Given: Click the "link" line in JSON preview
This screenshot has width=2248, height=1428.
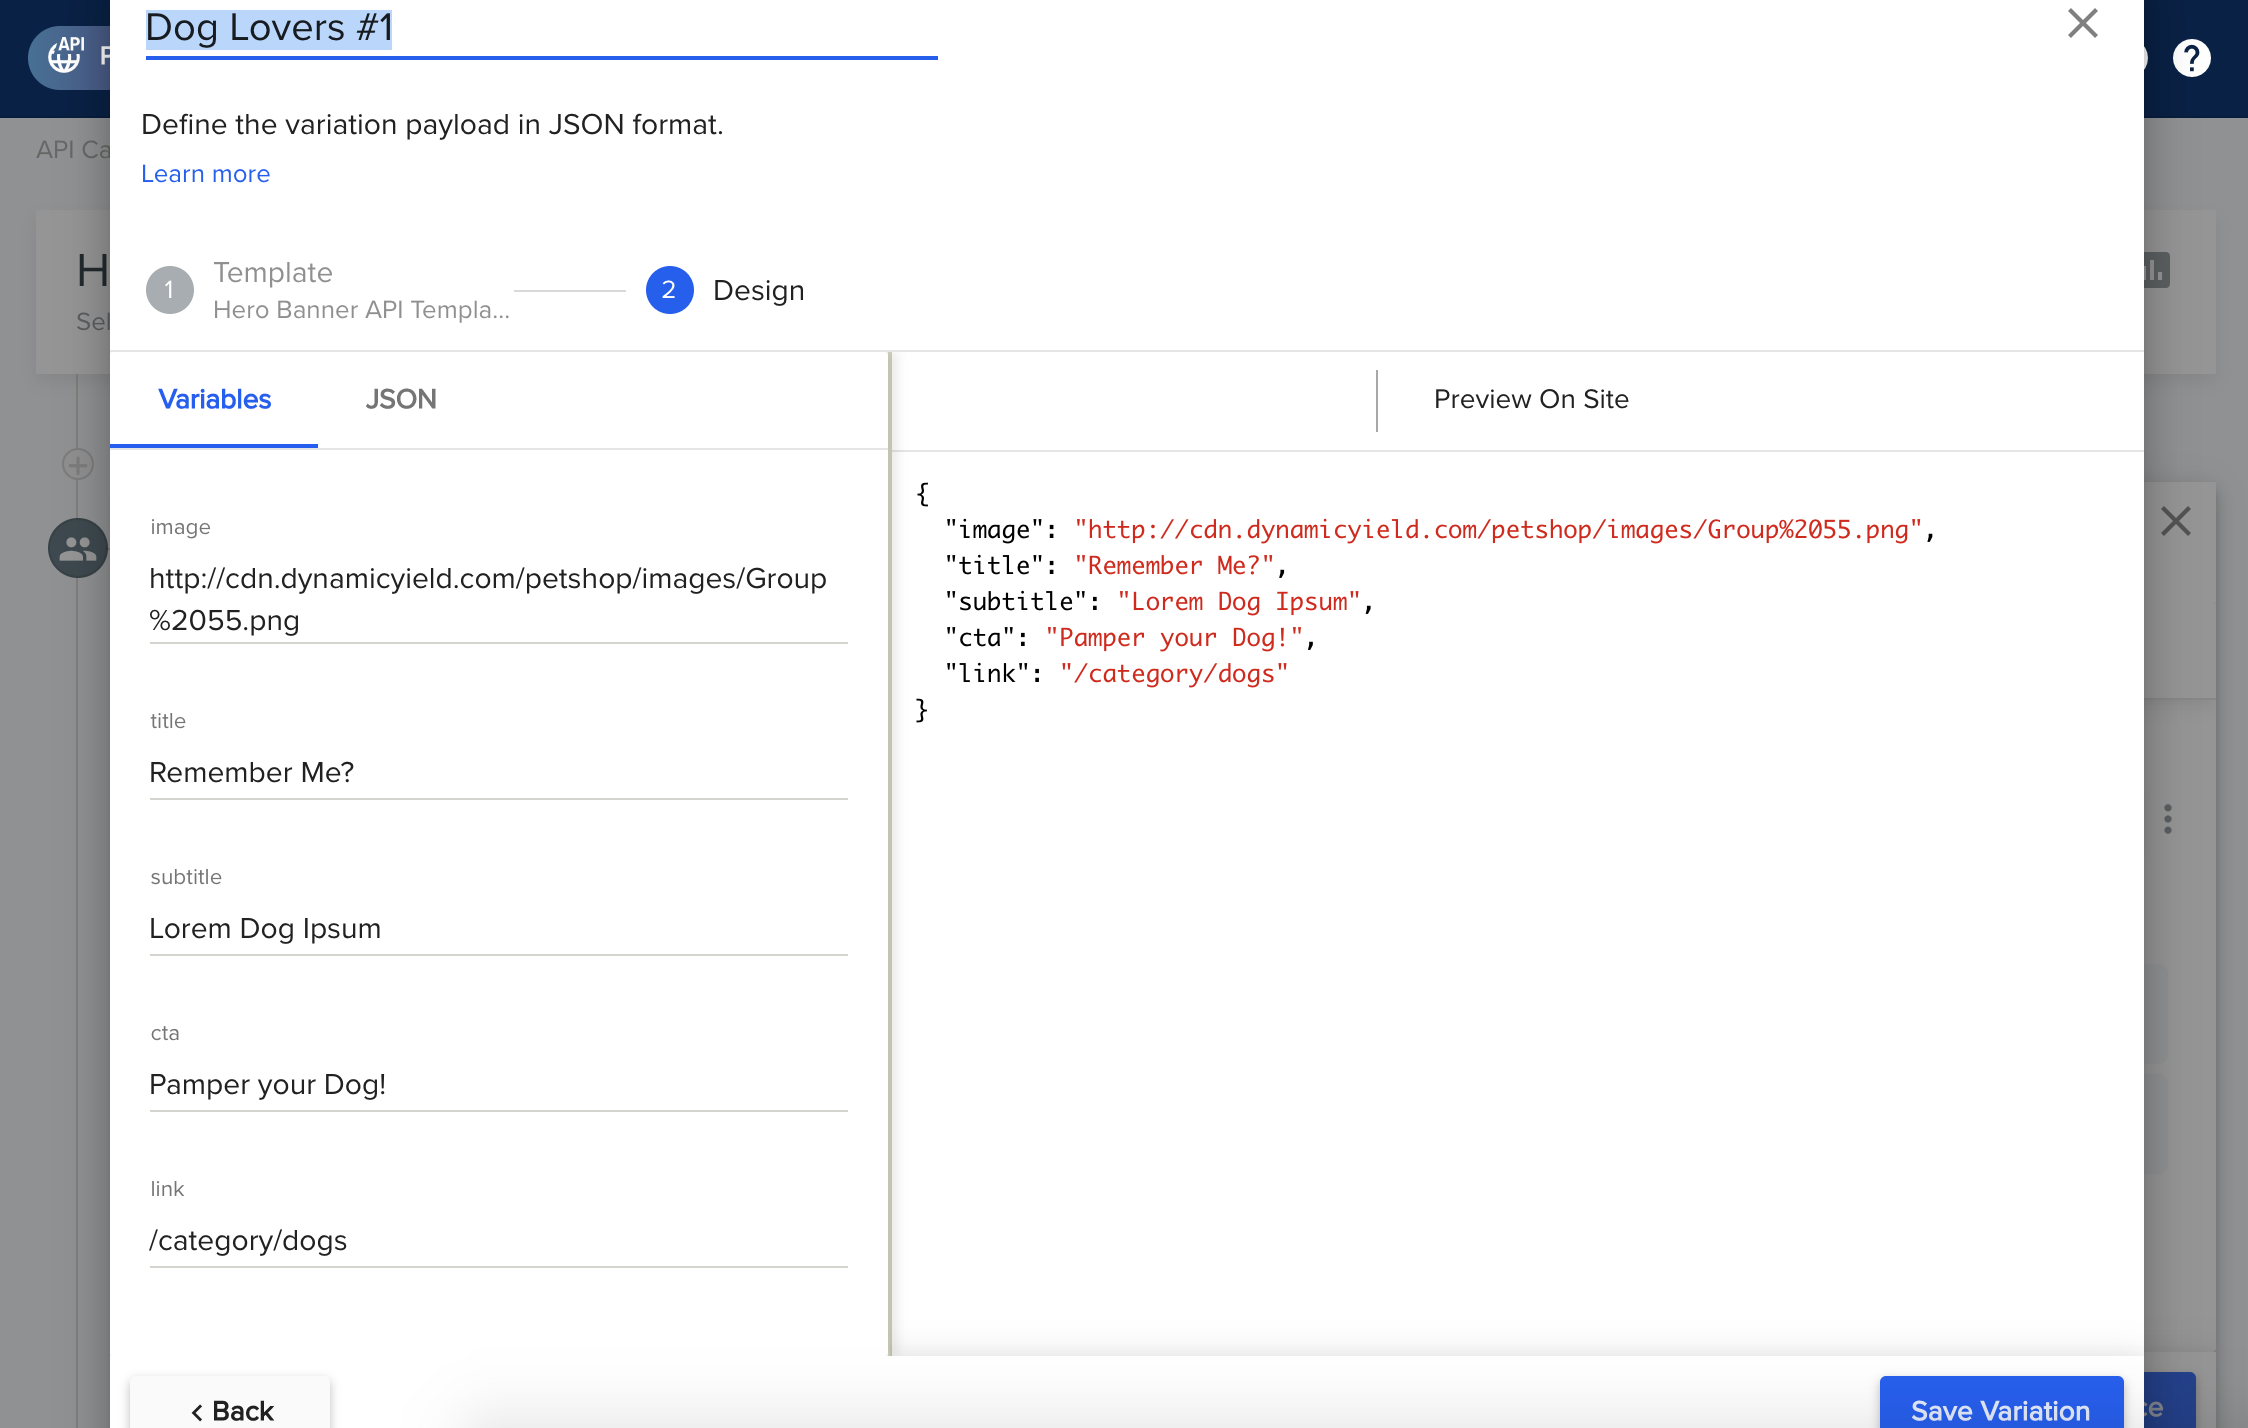Looking at the screenshot, I should point(1116,673).
